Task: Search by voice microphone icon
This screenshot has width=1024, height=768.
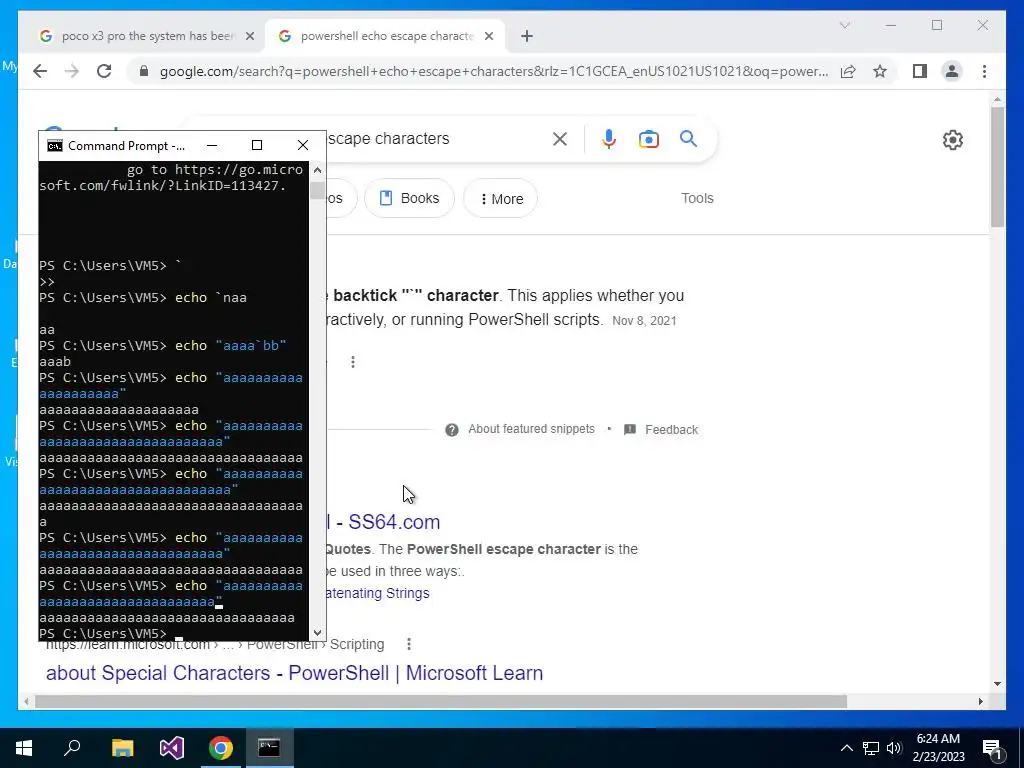Action: point(609,139)
